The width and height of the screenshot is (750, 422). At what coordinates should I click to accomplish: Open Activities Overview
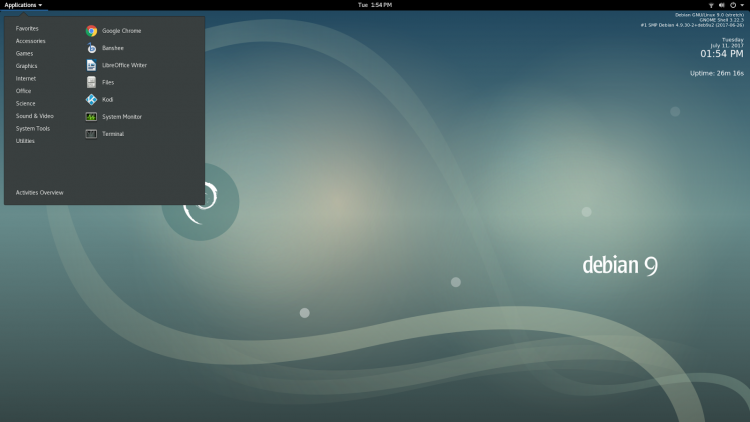point(40,192)
